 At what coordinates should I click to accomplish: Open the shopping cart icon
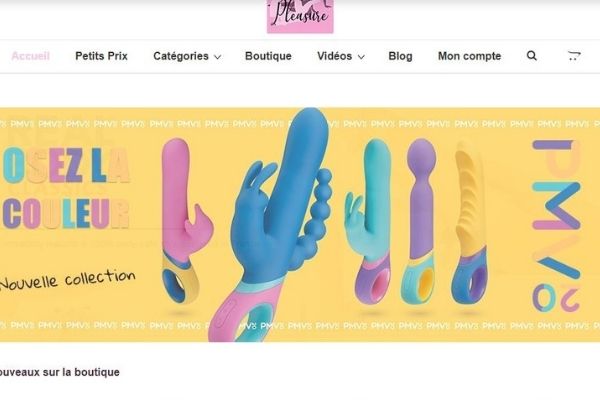(574, 56)
